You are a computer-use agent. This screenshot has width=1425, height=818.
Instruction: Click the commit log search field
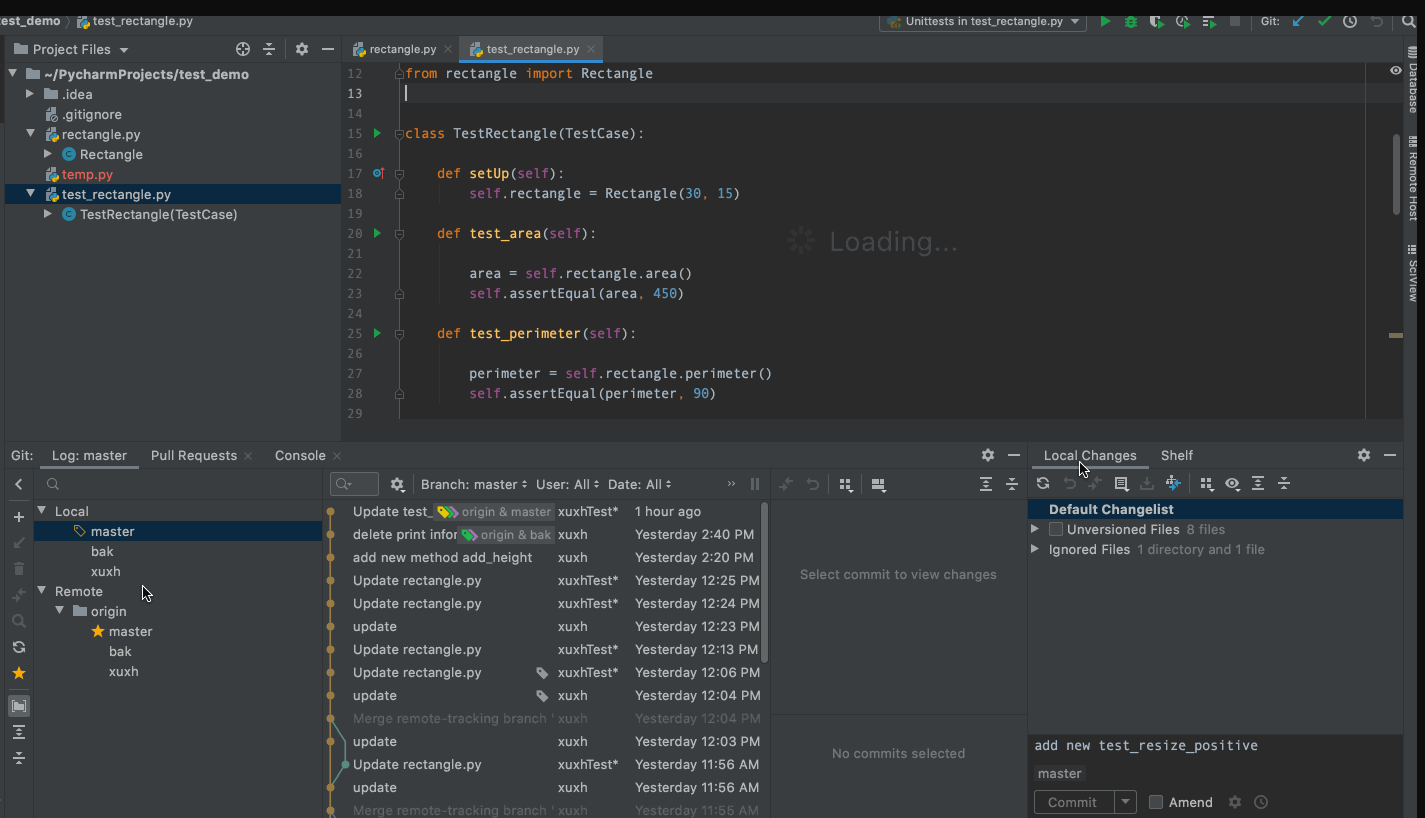(x=355, y=484)
